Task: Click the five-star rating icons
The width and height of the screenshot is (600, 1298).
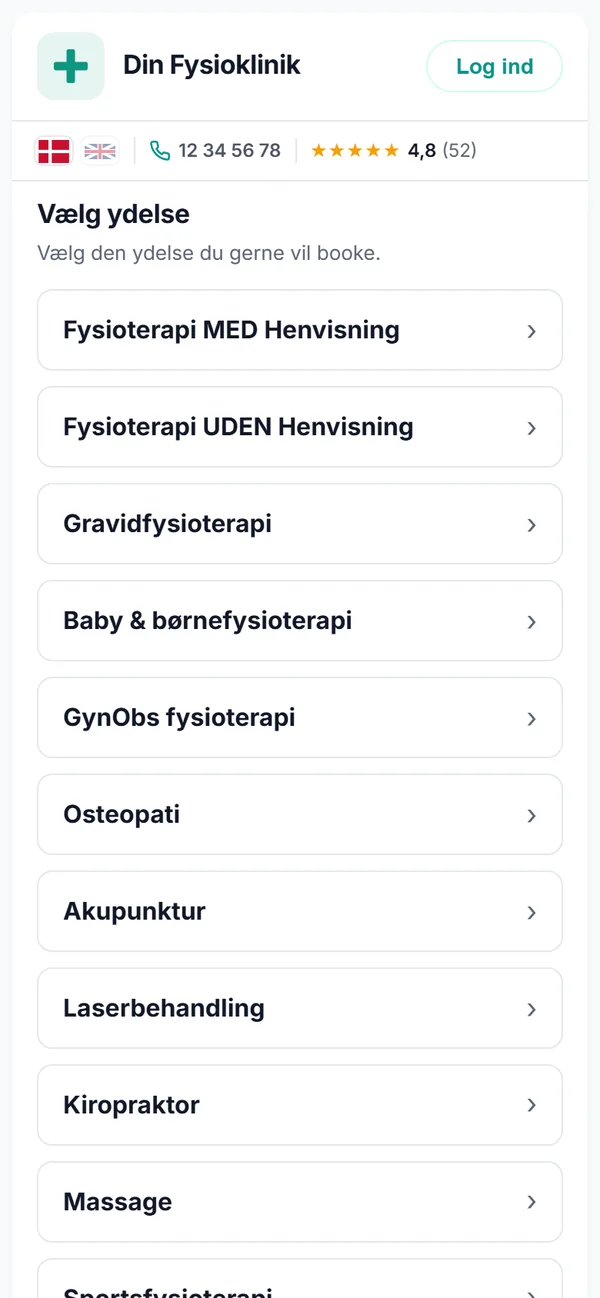Action: [x=355, y=151]
